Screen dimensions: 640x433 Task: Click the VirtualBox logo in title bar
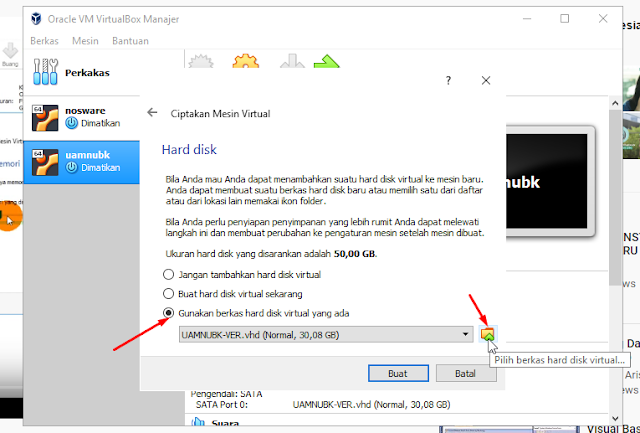click(36, 19)
